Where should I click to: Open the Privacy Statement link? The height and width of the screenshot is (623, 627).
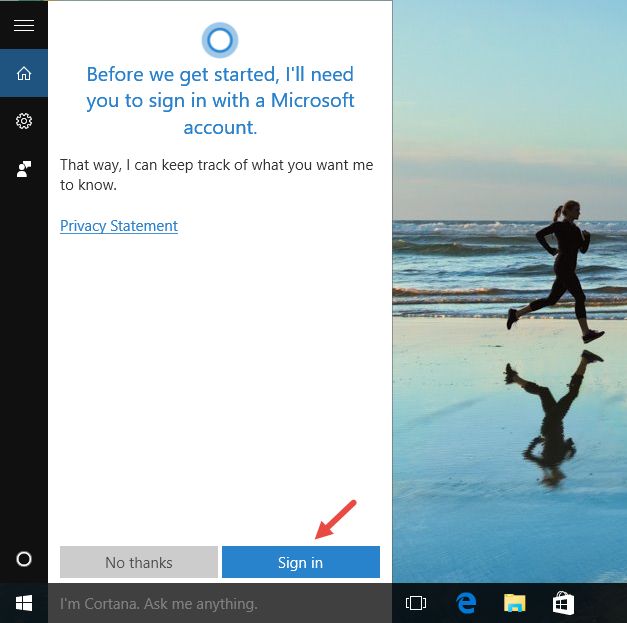(119, 226)
